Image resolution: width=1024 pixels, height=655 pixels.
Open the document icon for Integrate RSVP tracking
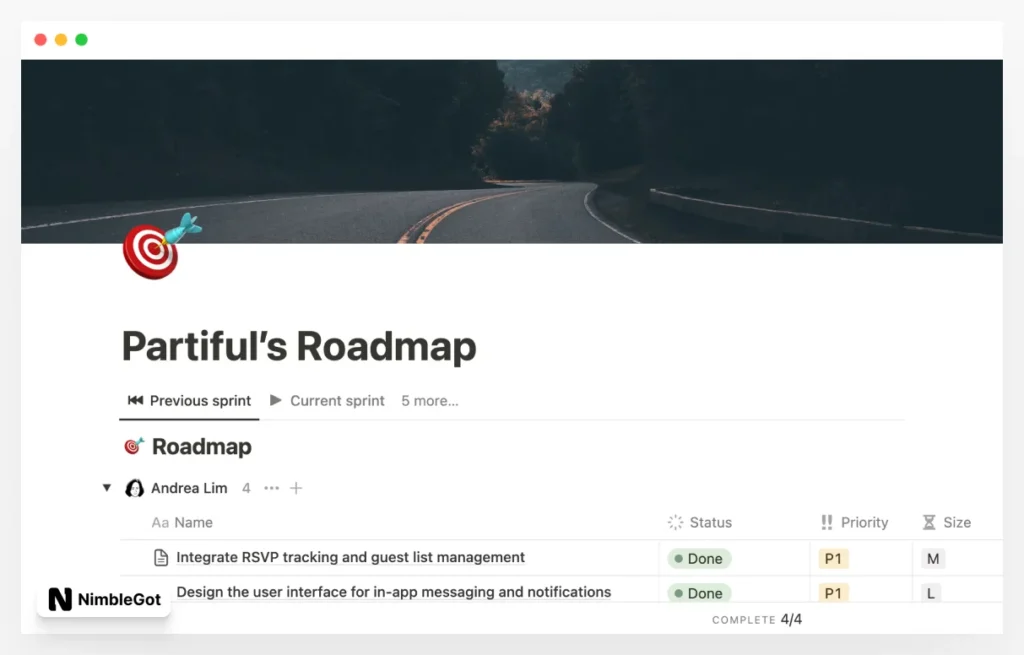160,557
